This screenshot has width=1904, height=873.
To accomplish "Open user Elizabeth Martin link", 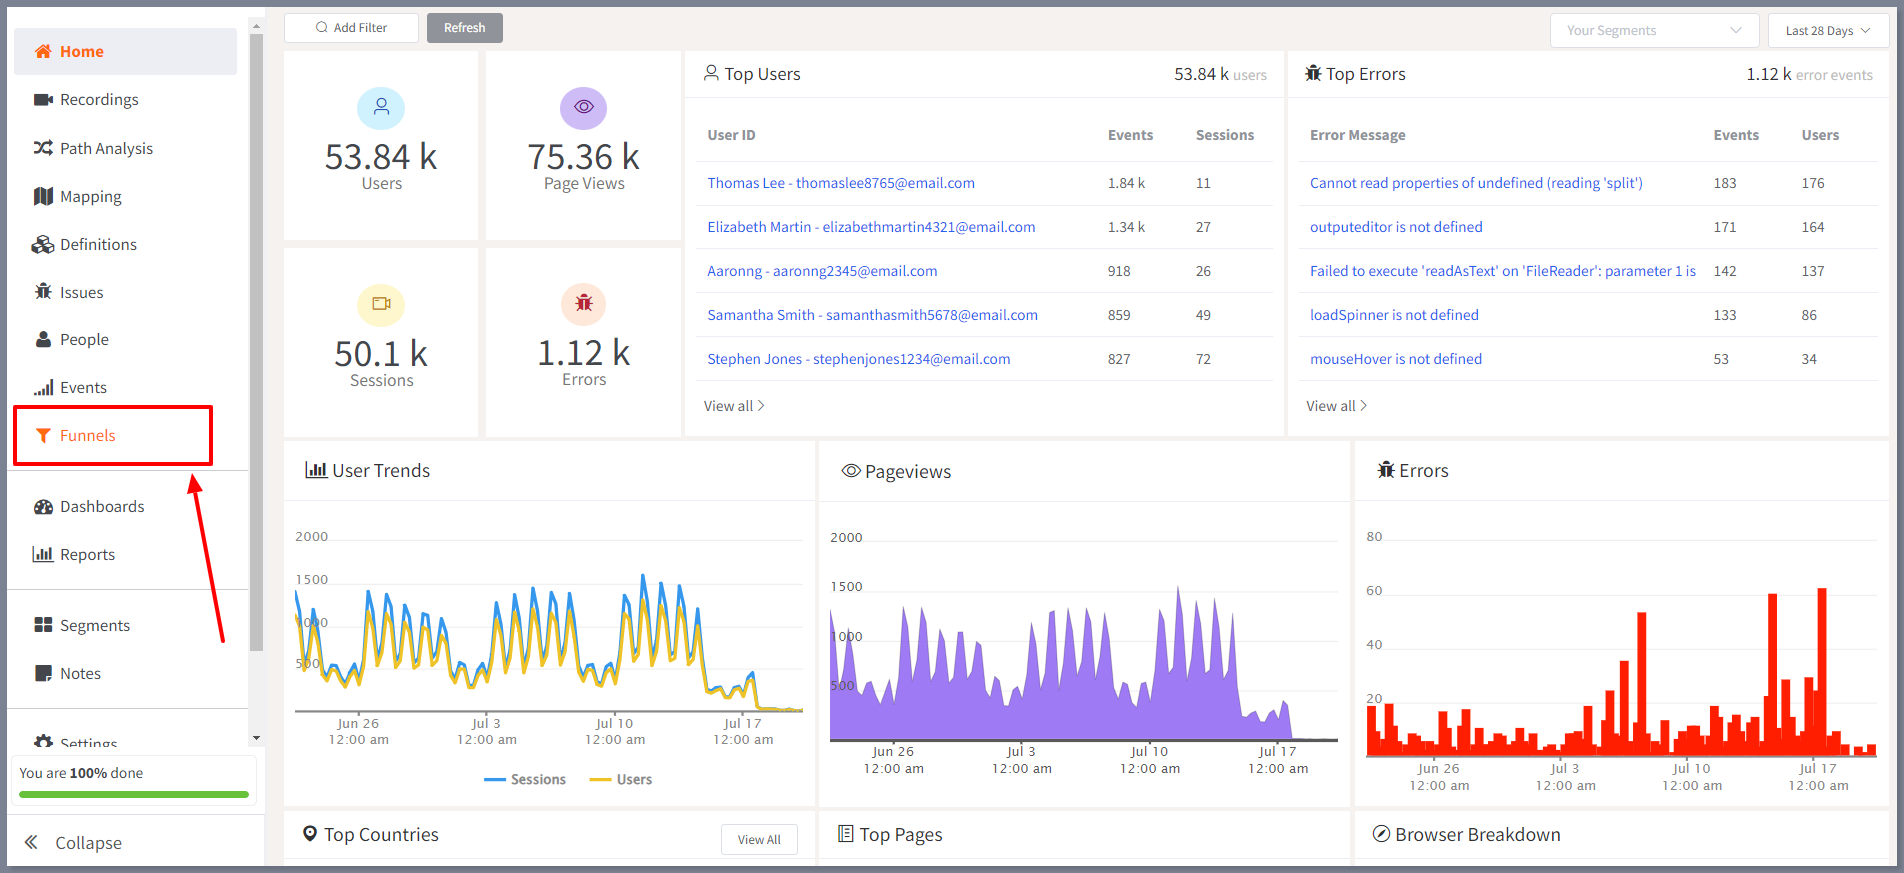I will point(871,227).
